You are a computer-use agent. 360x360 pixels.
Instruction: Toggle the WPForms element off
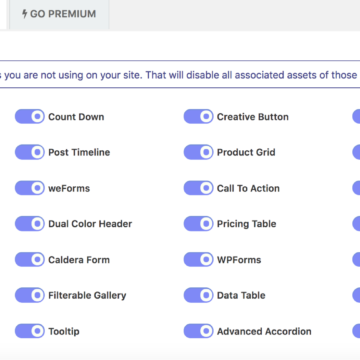click(x=198, y=260)
